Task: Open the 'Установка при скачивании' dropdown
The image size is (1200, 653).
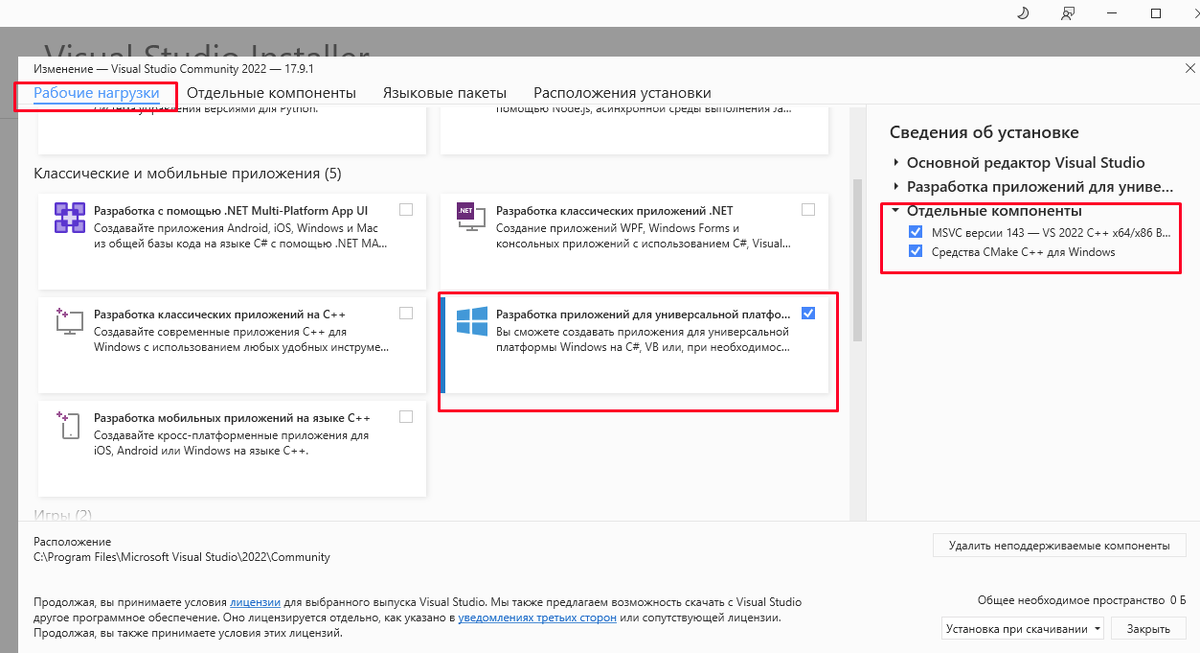Action: pos(1022,629)
